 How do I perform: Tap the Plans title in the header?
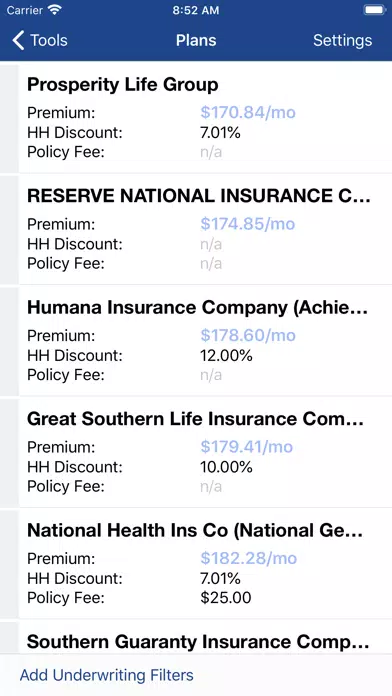tap(196, 40)
